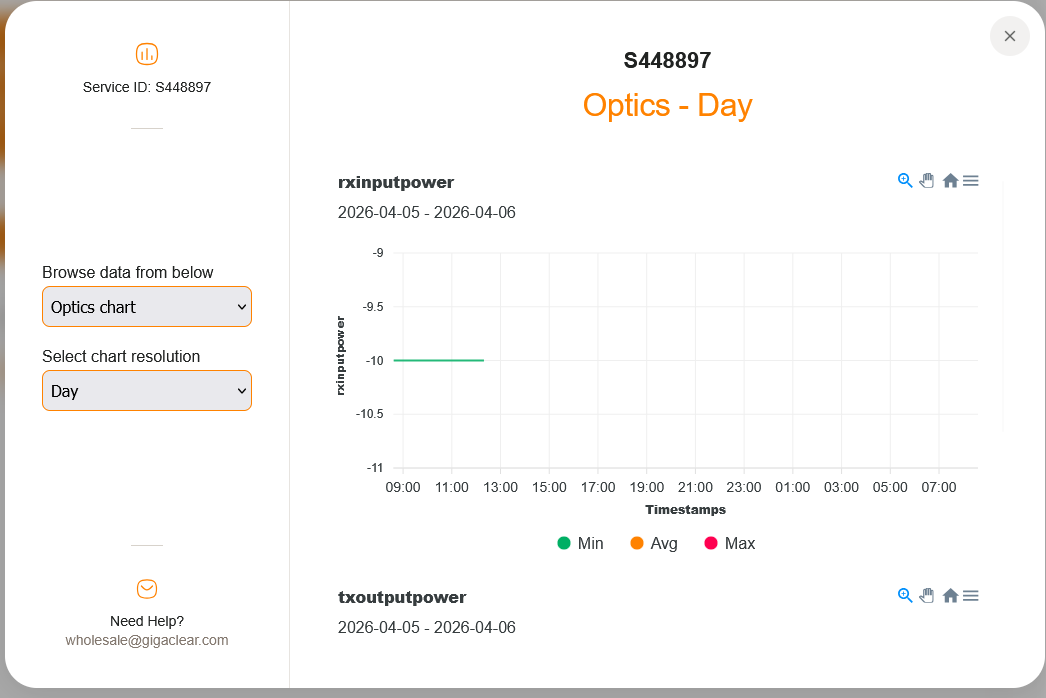Screen dimensions: 1046x698
Task: Open the wholesale@gigaclear.com email link
Action: pyautogui.click(x=147, y=640)
